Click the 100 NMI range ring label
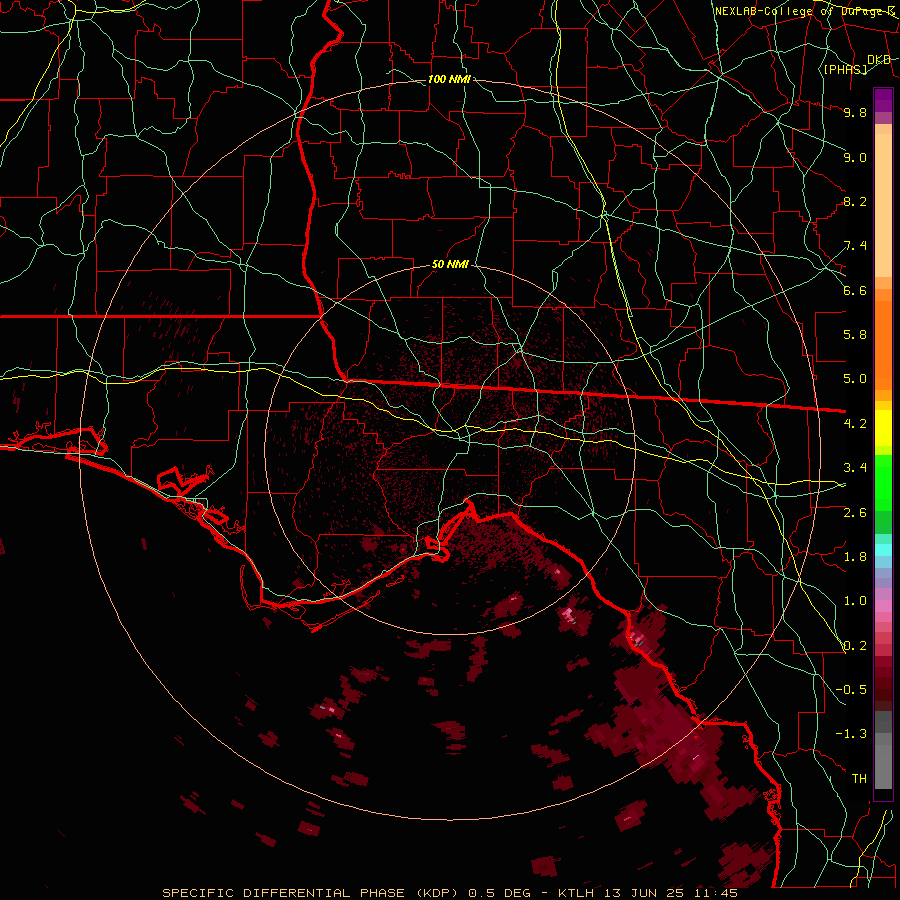The height and width of the screenshot is (900, 900). (449, 79)
